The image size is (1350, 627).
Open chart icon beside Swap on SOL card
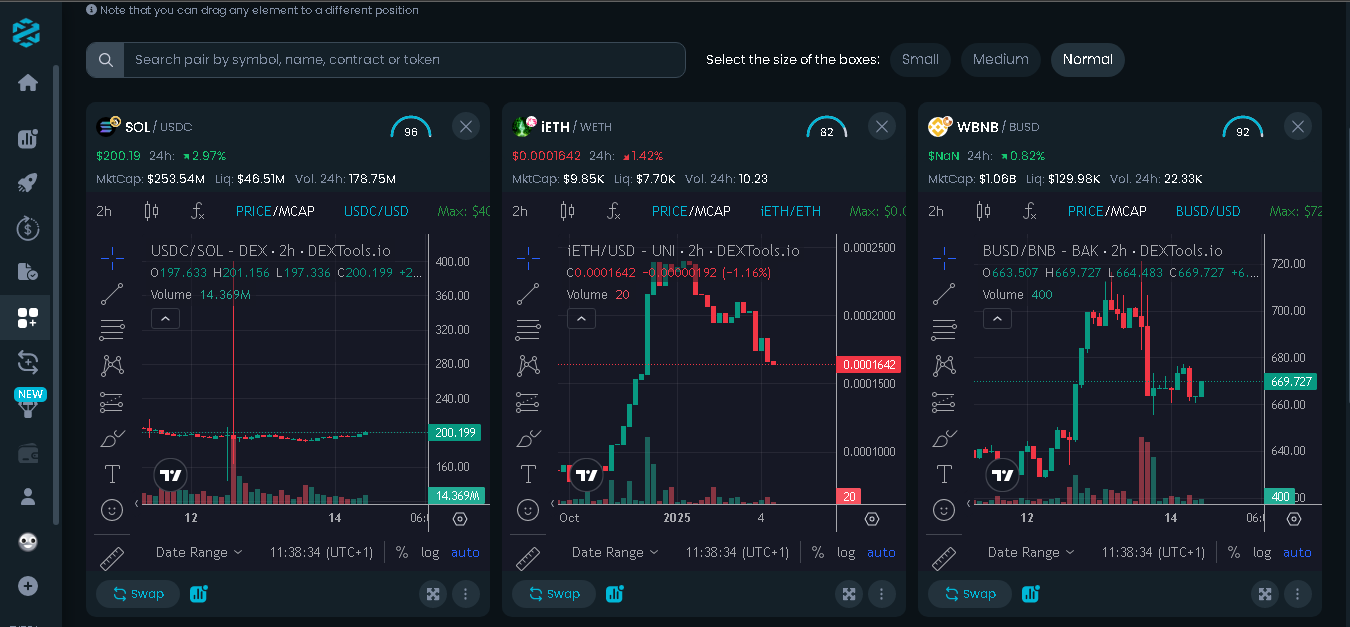pyautogui.click(x=199, y=594)
